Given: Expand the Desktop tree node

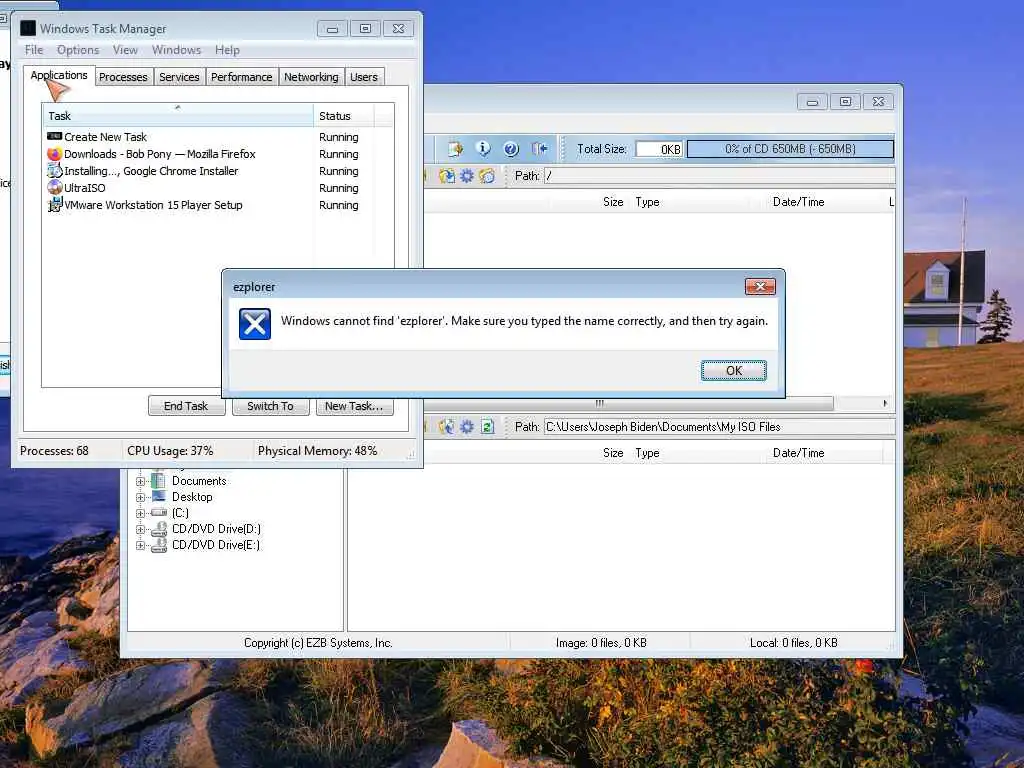Looking at the screenshot, I should coord(140,497).
